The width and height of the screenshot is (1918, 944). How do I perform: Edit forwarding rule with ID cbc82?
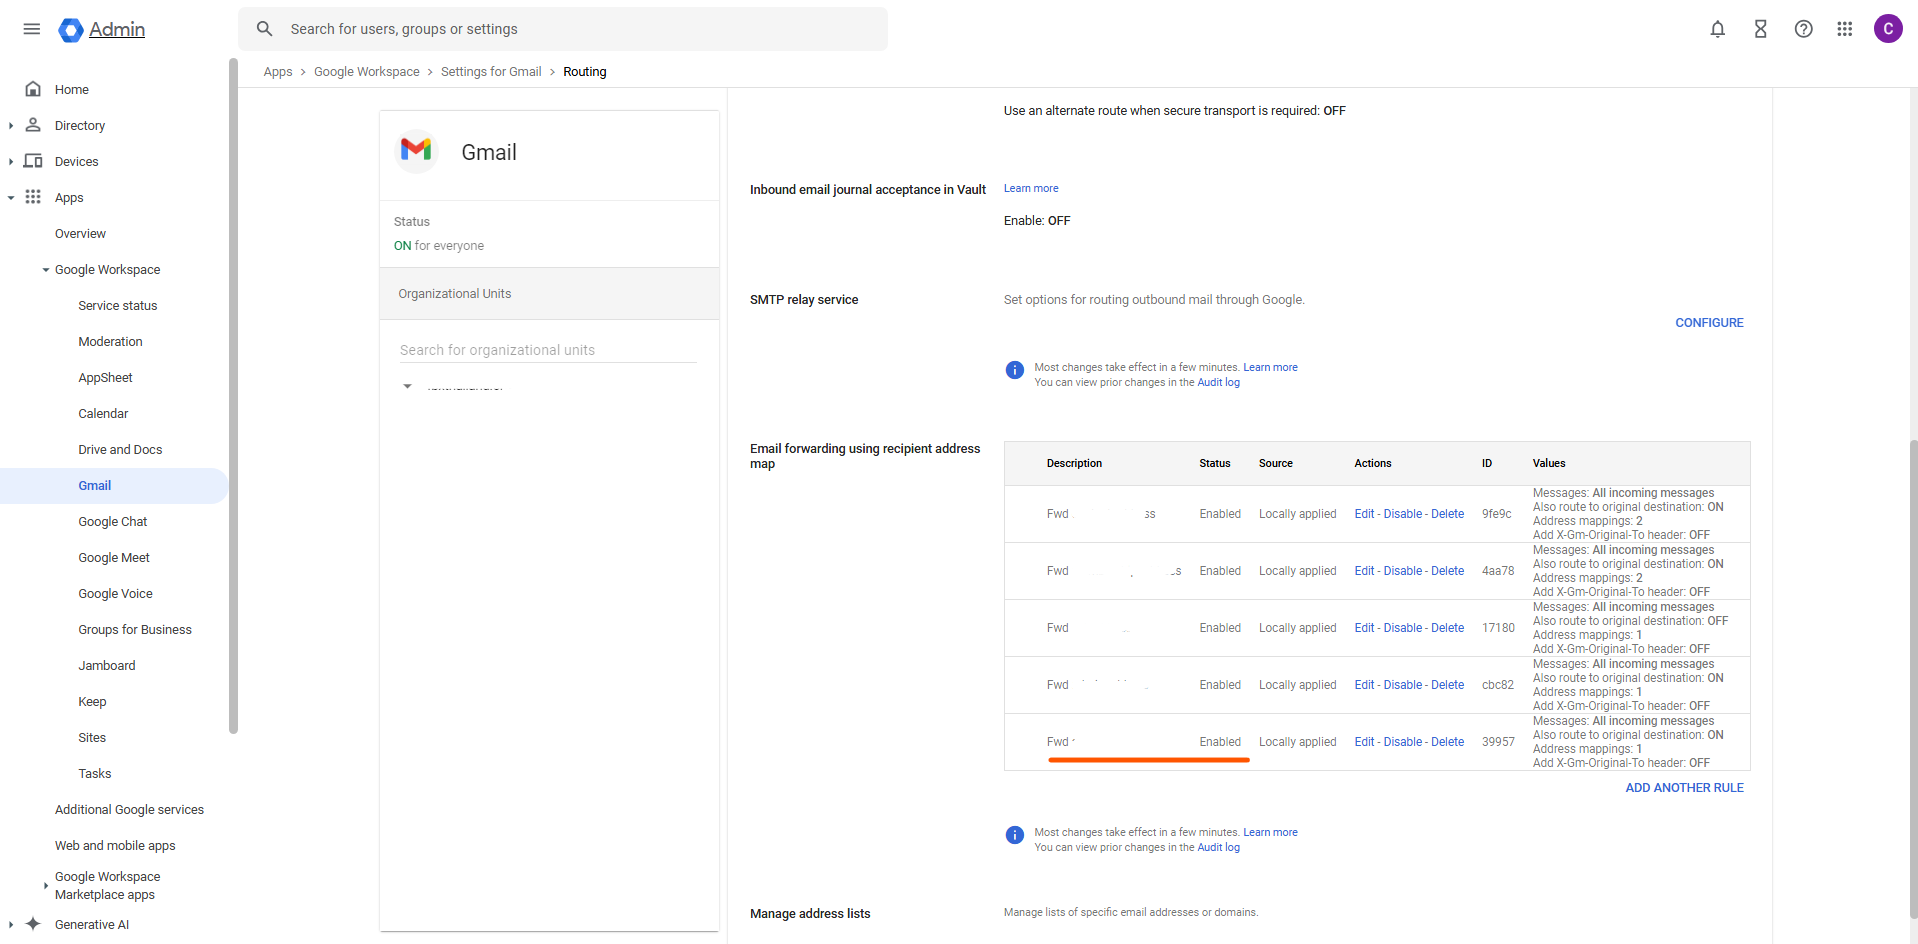tap(1364, 685)
